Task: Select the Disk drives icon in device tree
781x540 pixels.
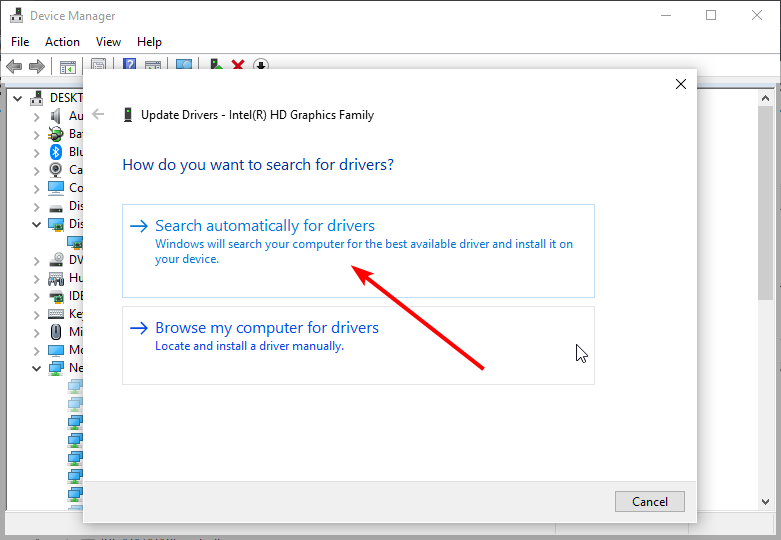Action: (56, 207)
